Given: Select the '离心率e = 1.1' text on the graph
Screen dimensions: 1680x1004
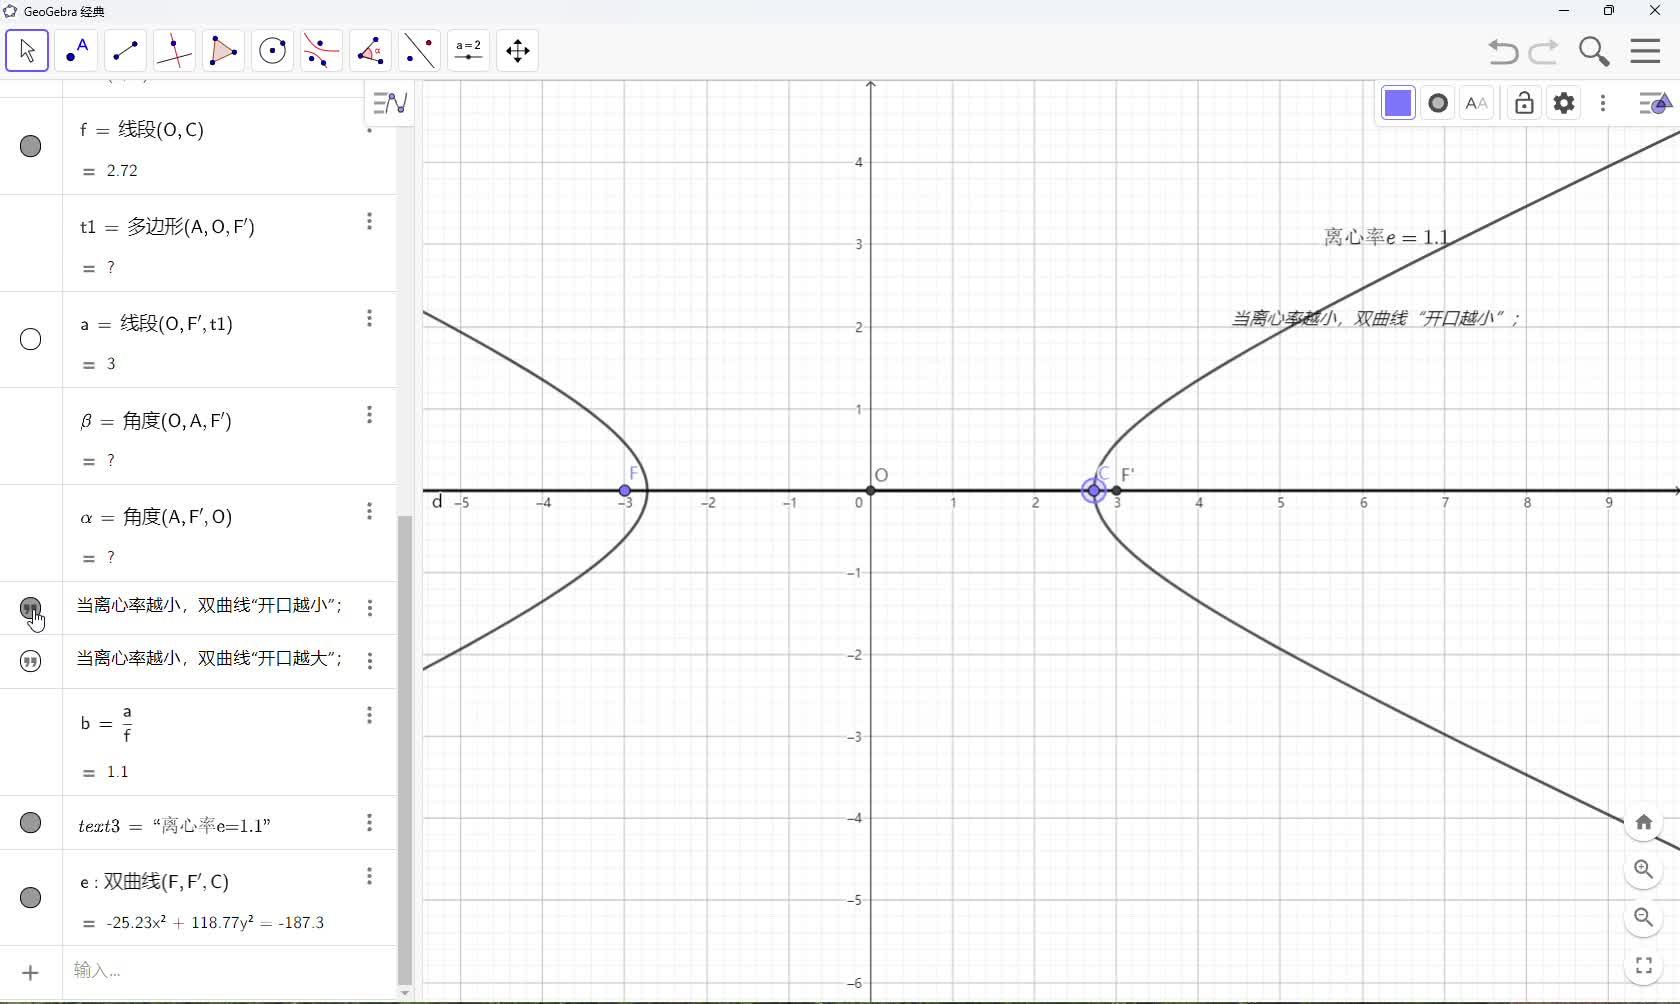Looking at the screenshot, I should click(1386, 237).
